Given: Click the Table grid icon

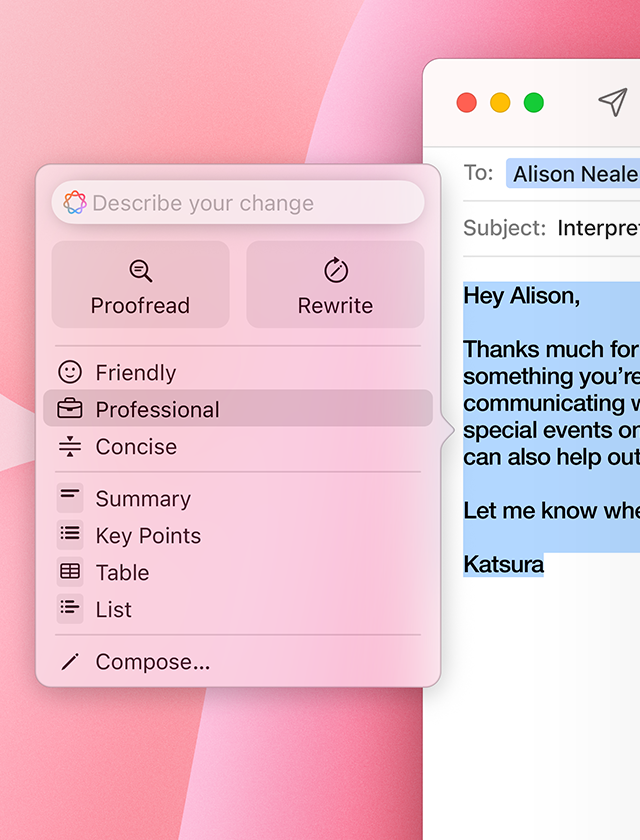Looking at the screenshot, I should [70, 572].
